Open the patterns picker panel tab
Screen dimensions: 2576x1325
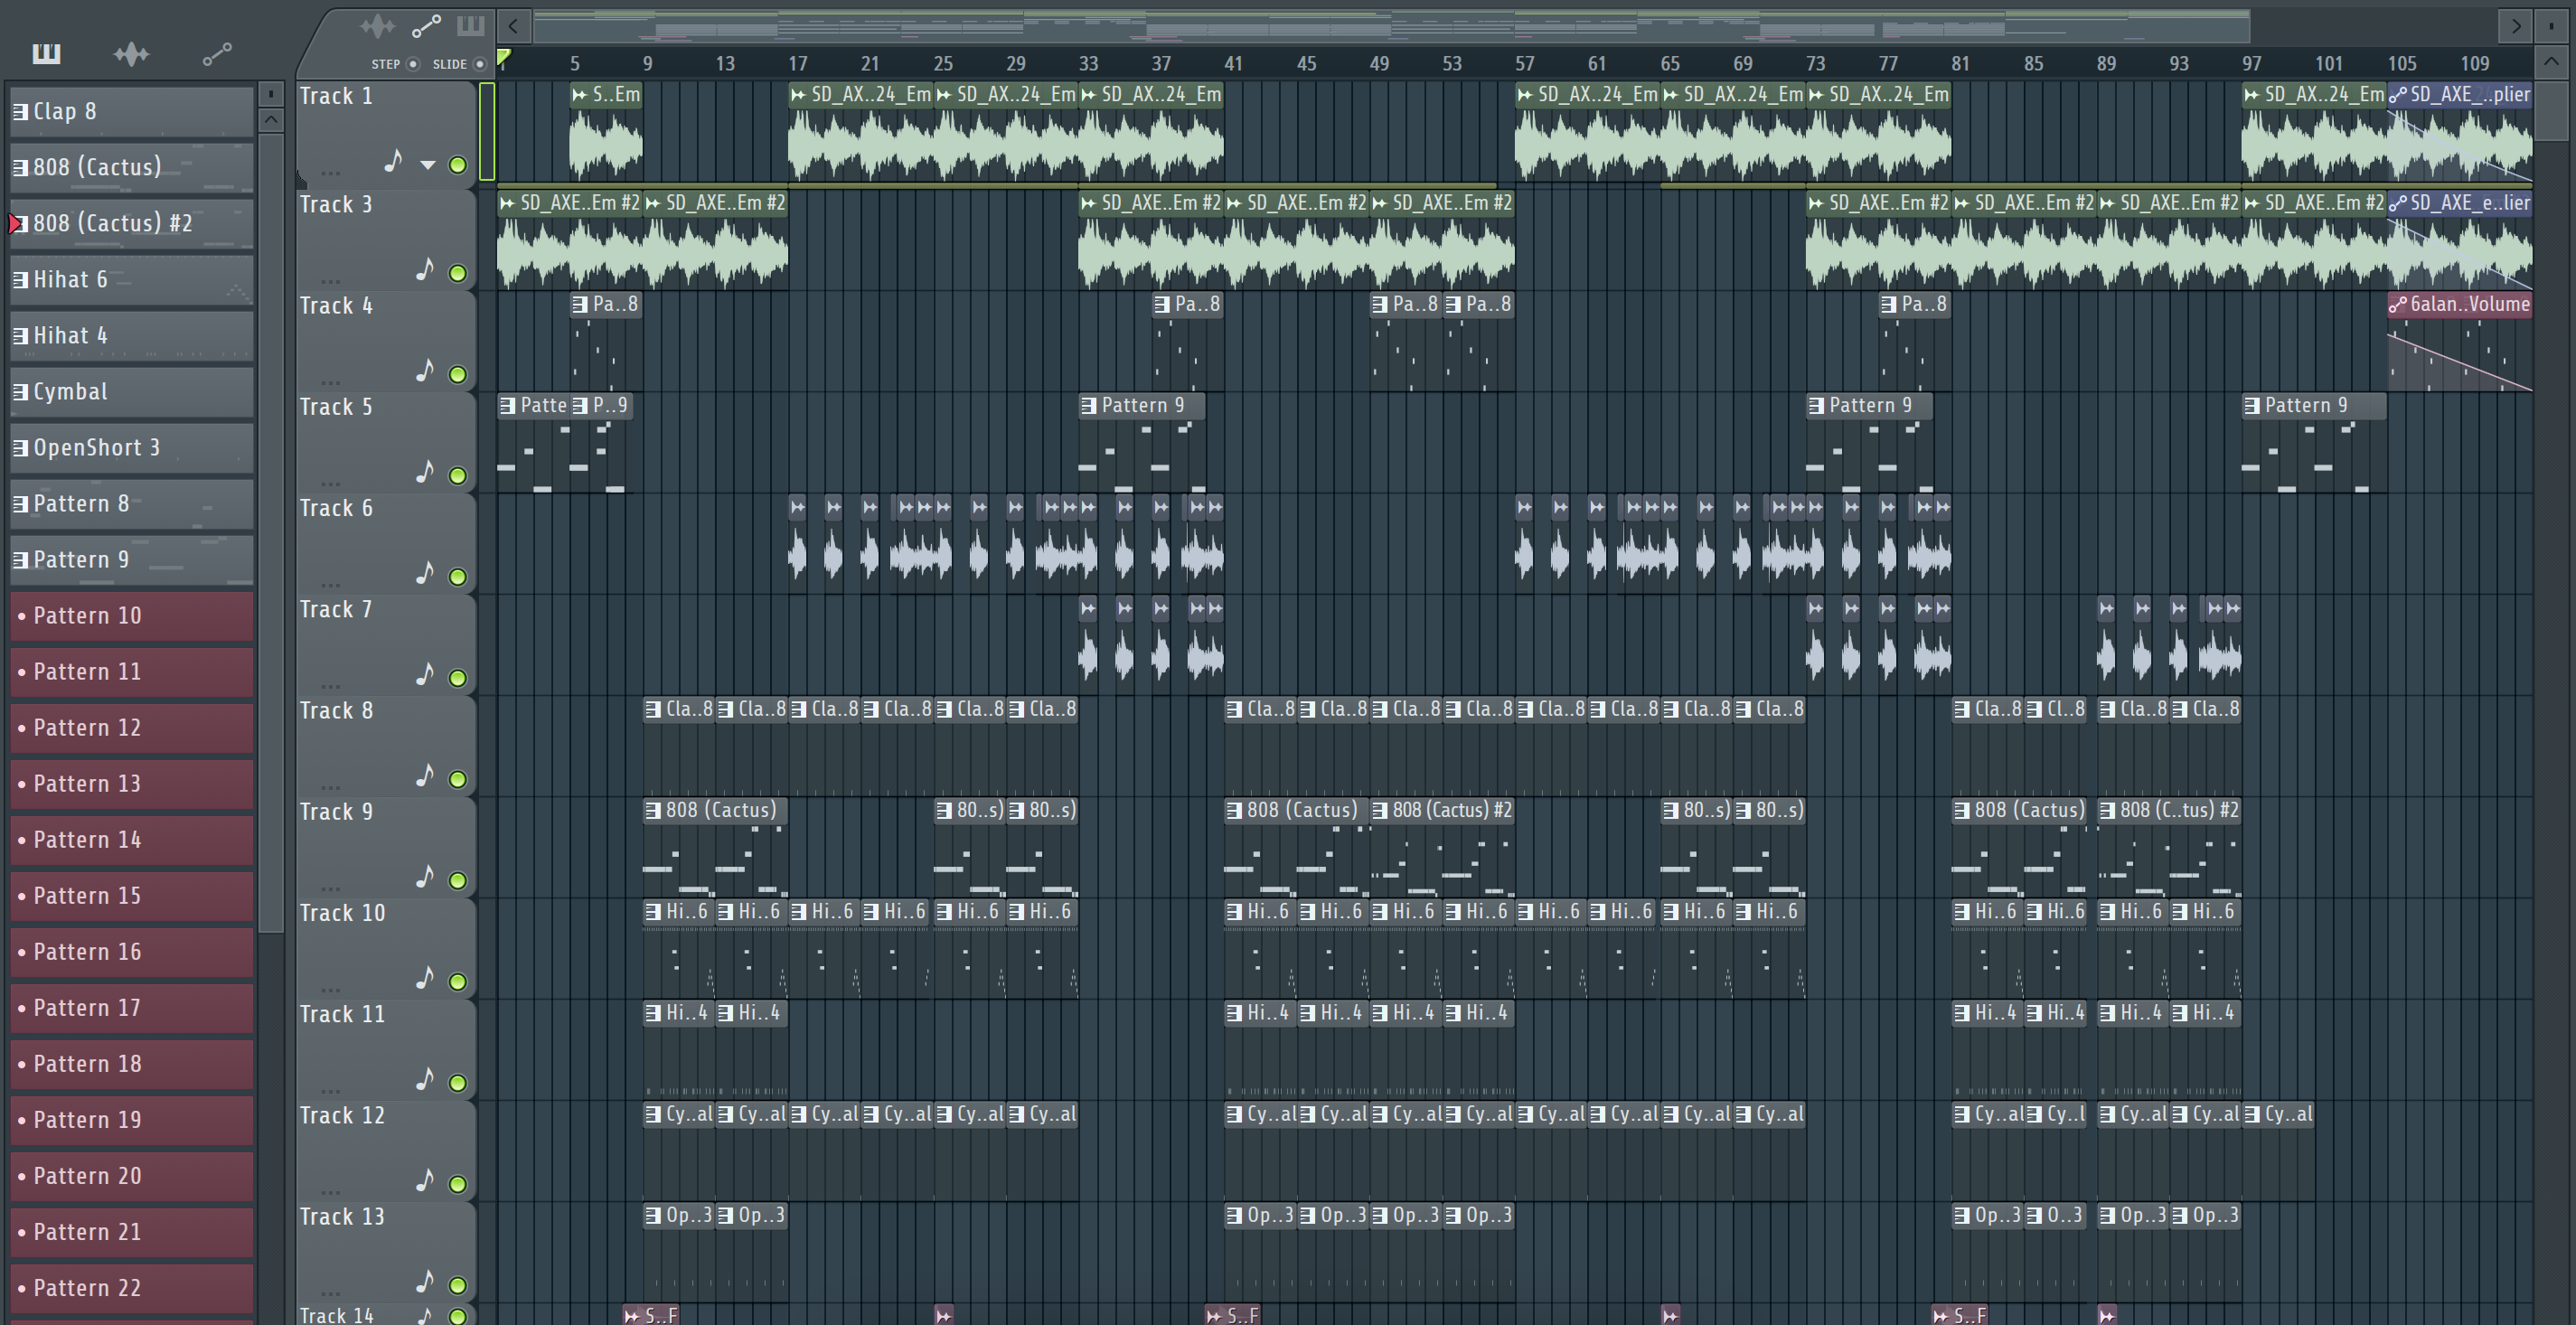[x=46, y=54]
